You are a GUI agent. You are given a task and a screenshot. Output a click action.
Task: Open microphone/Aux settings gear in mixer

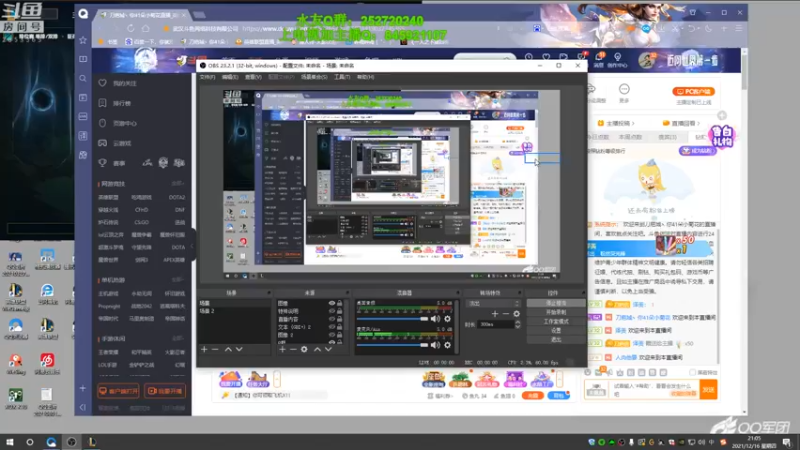coord(447,345)
